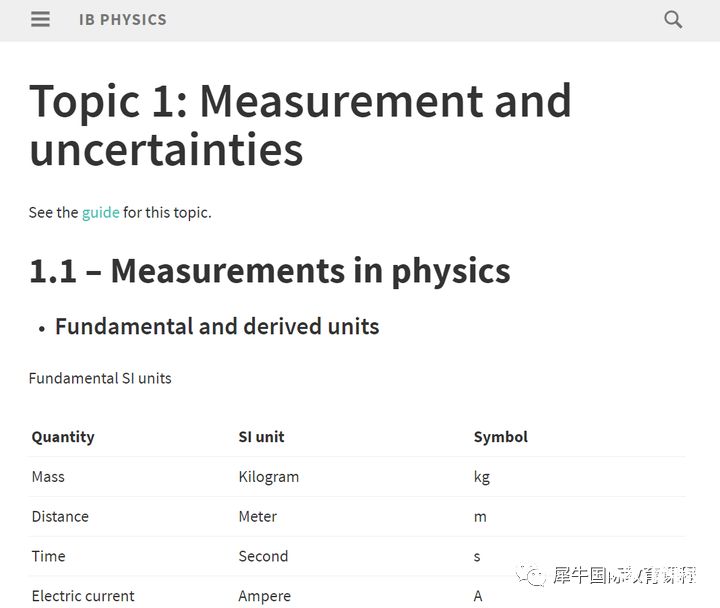Click the Fundamental and derived units bullet
Screen dimensions: 720x608
pos(217,327)
